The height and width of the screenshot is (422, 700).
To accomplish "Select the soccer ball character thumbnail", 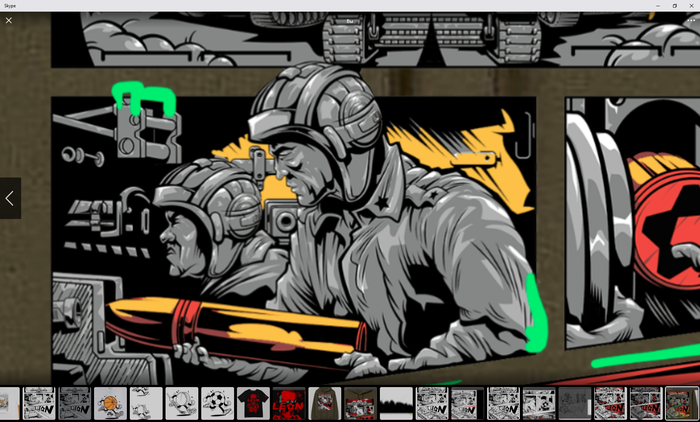I will point(217,403).
